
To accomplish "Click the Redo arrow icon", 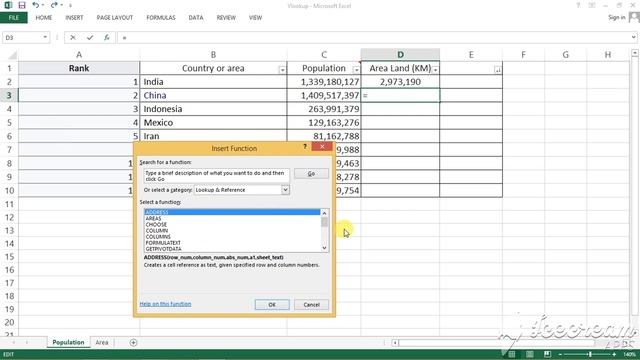I will click(x=54, y=5).
